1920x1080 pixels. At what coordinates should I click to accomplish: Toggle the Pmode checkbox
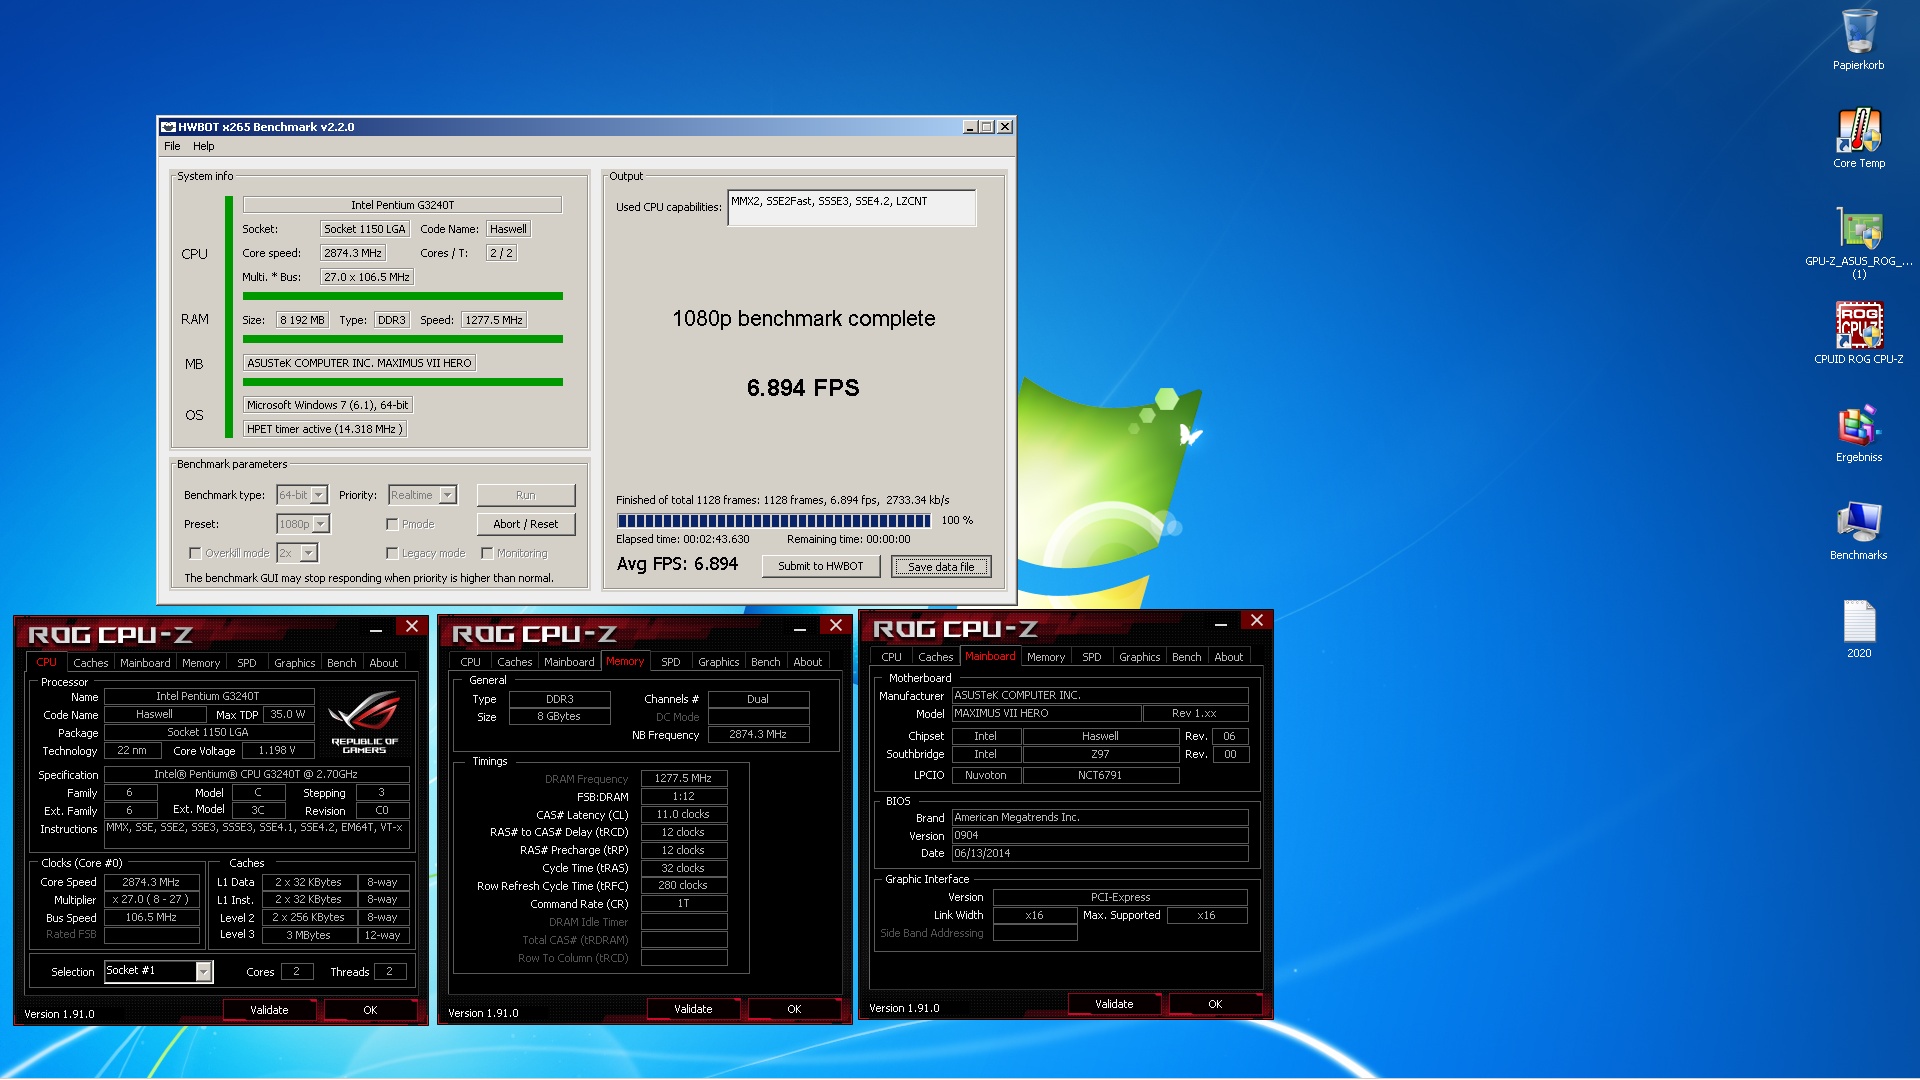pyautogui.click(x=392, y=524)
